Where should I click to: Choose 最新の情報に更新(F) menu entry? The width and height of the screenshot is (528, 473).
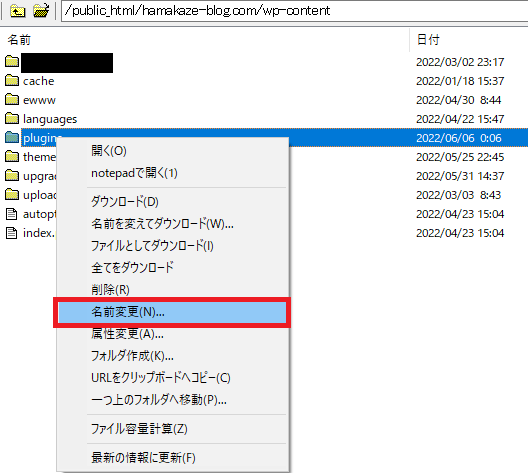172,458
